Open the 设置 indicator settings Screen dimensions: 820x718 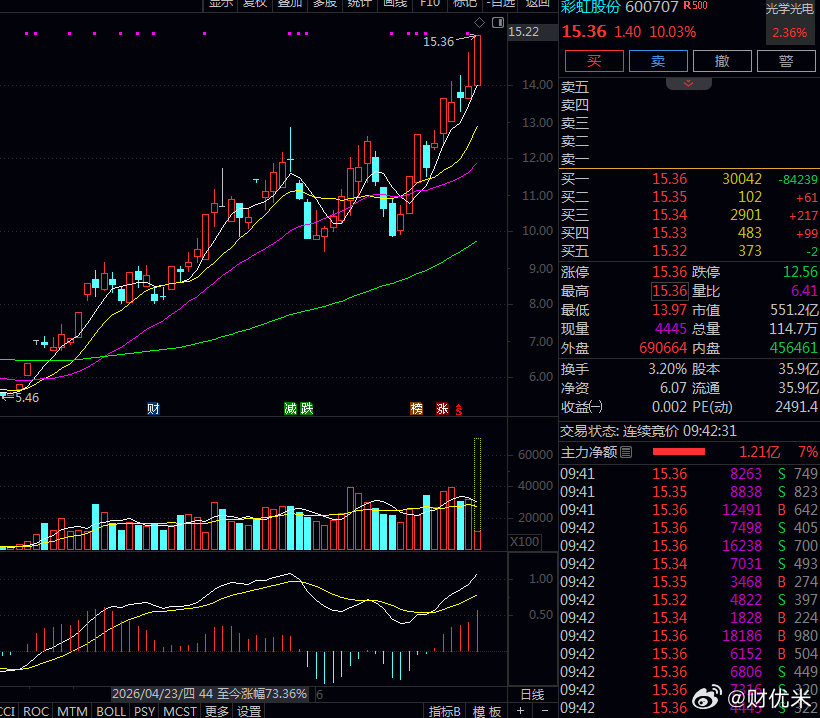pos(249,711)
